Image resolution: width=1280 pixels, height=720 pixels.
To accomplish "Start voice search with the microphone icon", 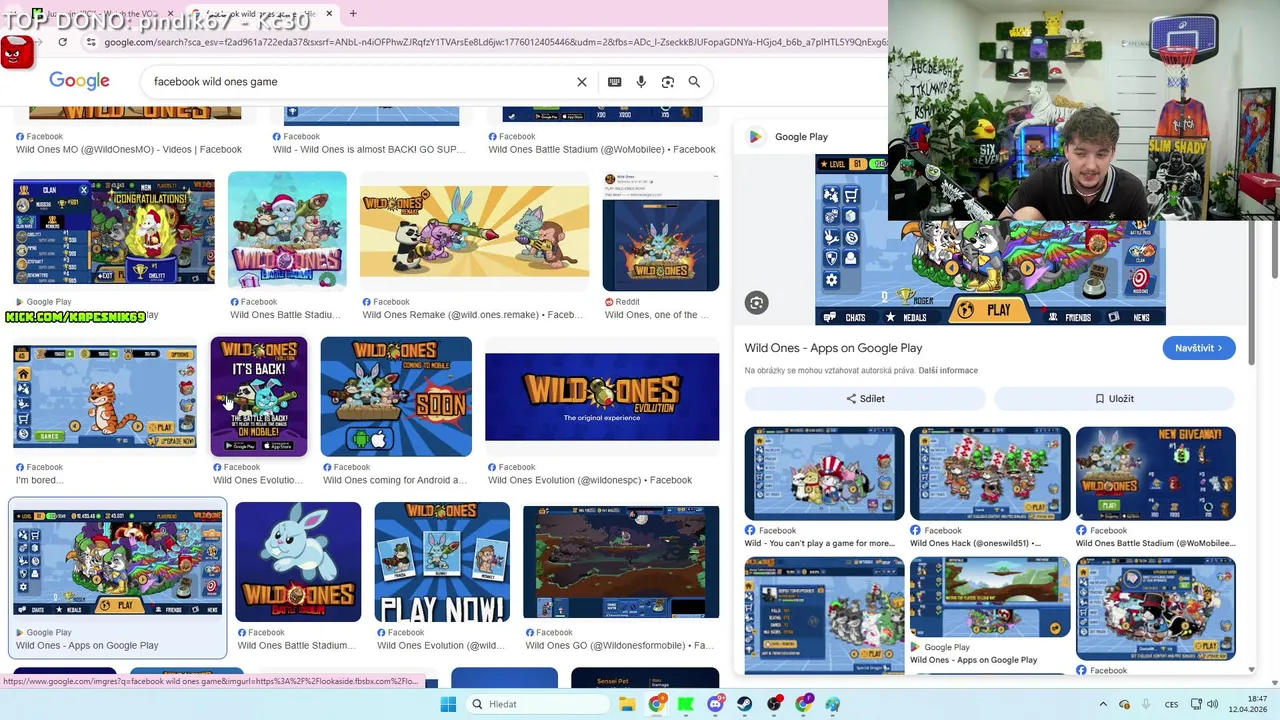I will pyautogui.click(x=641, y=82).
